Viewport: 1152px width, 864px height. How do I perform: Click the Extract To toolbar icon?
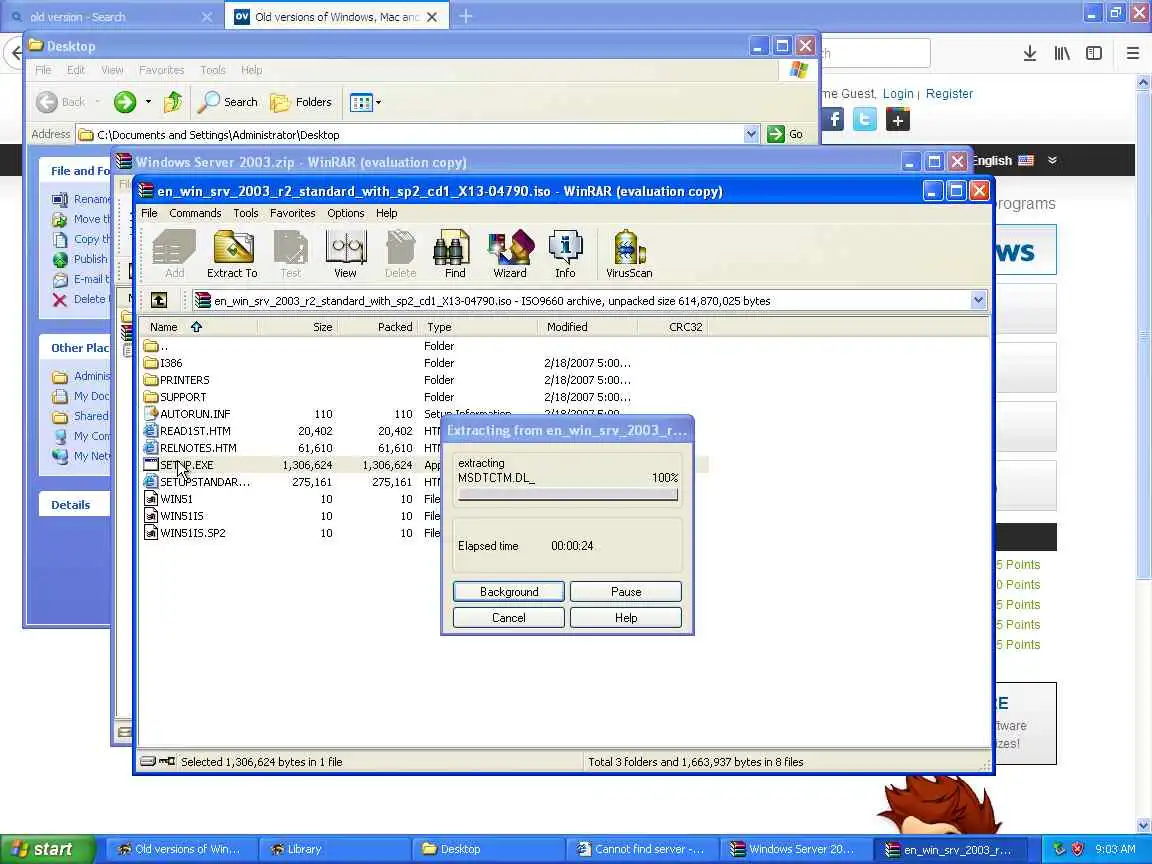click(232, 254)
